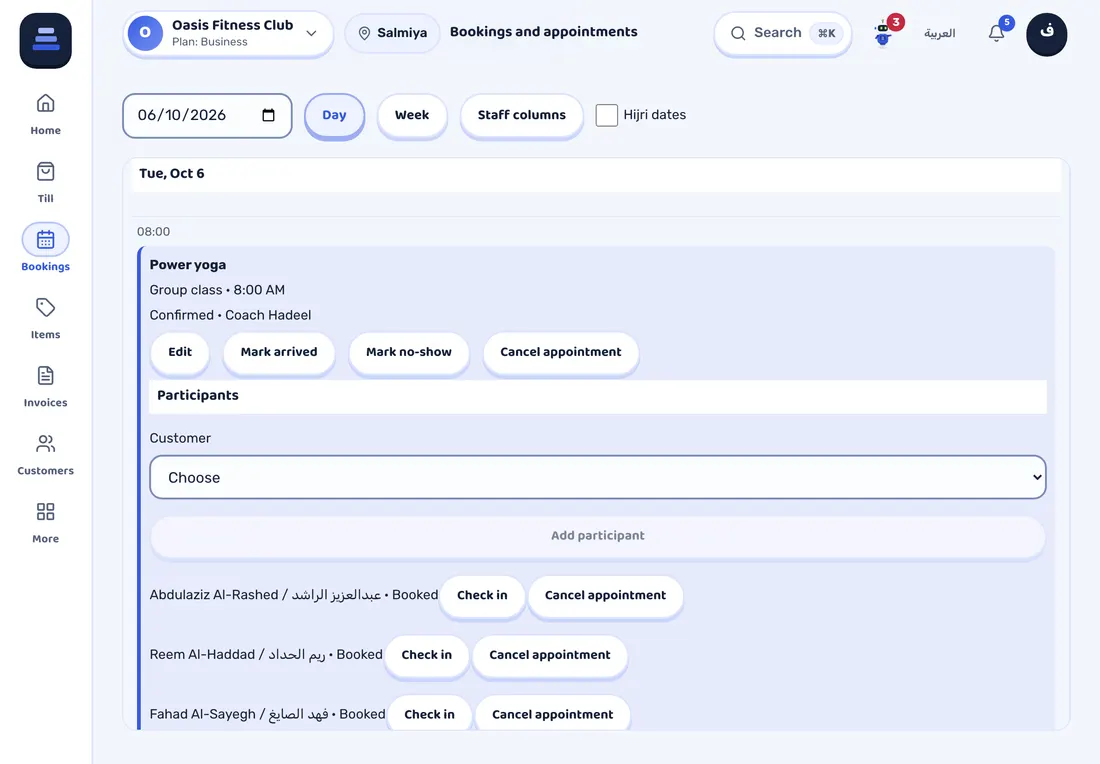Open the Items tag icon
Screen dimensions: 1100x764
pyautogui.click(x=46, y=308)
